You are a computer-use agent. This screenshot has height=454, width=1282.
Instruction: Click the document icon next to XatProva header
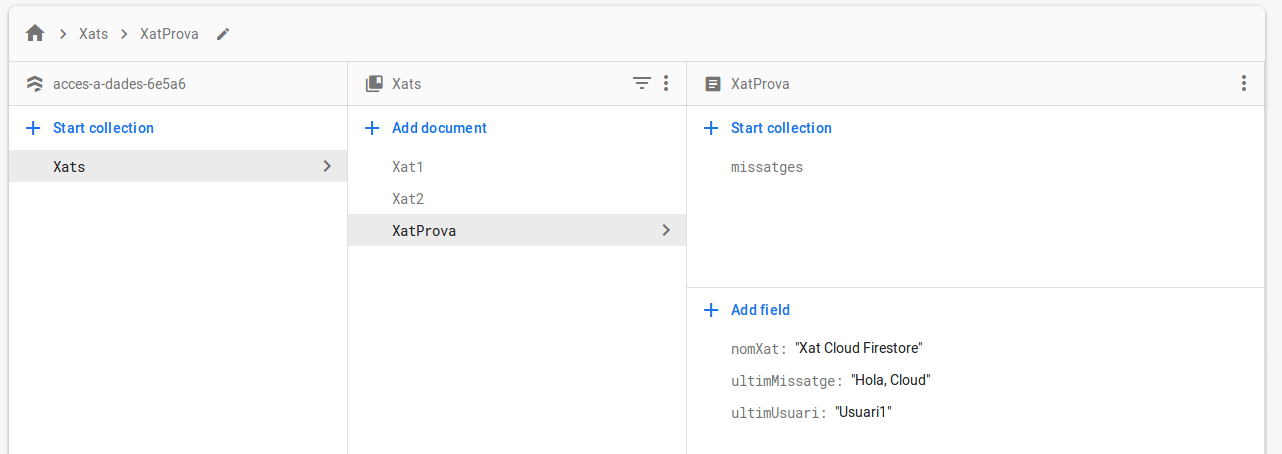click(x=713, y=84)
